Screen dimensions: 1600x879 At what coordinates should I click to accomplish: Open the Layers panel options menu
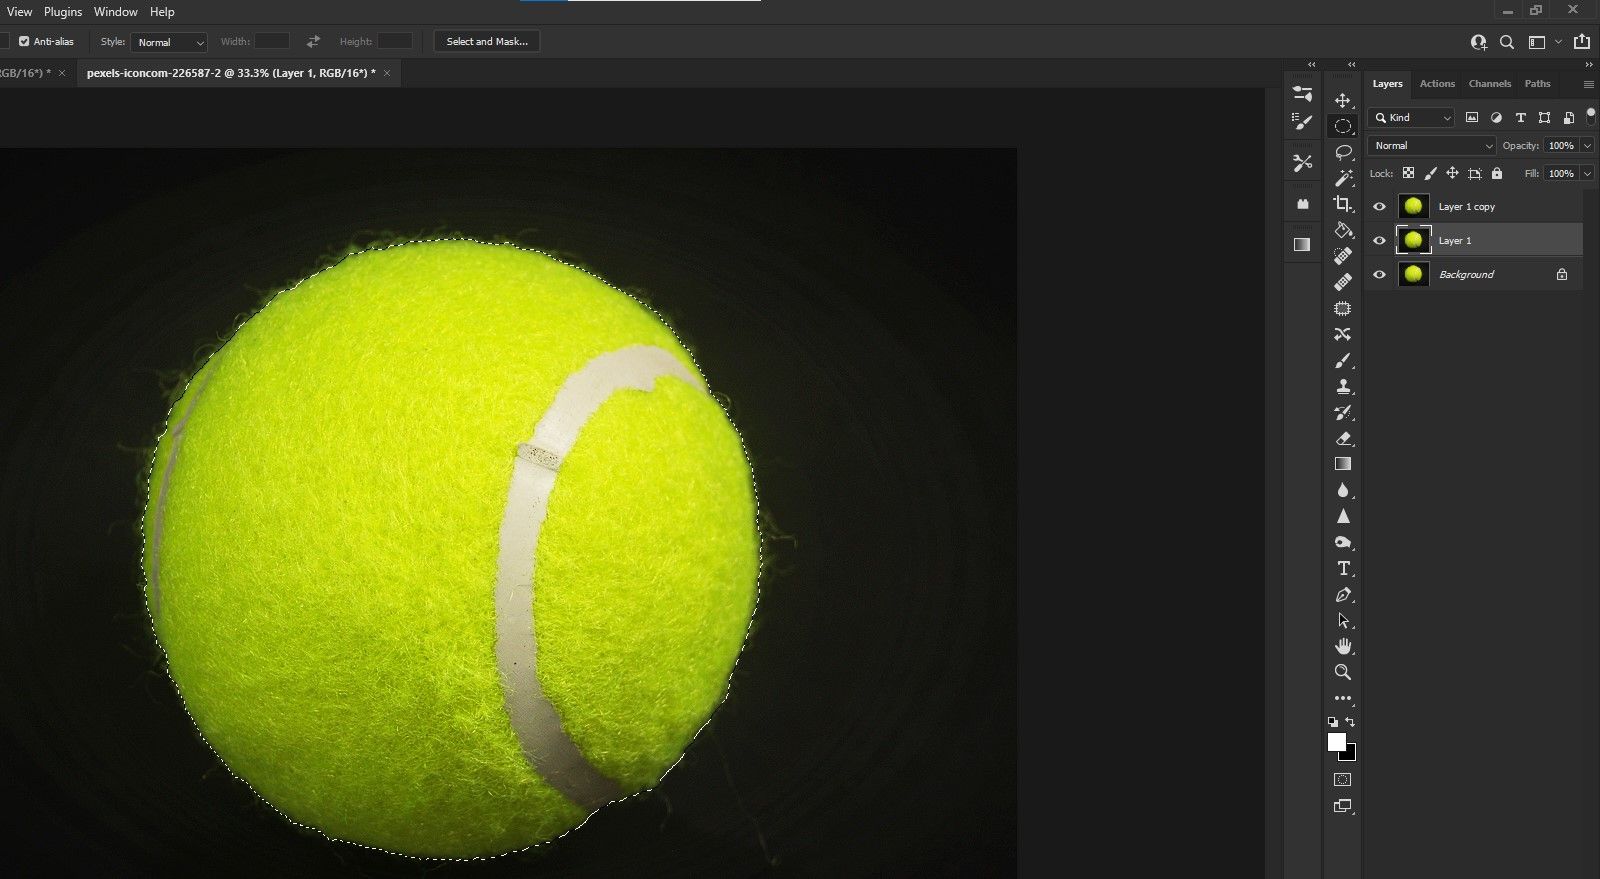1588,84
